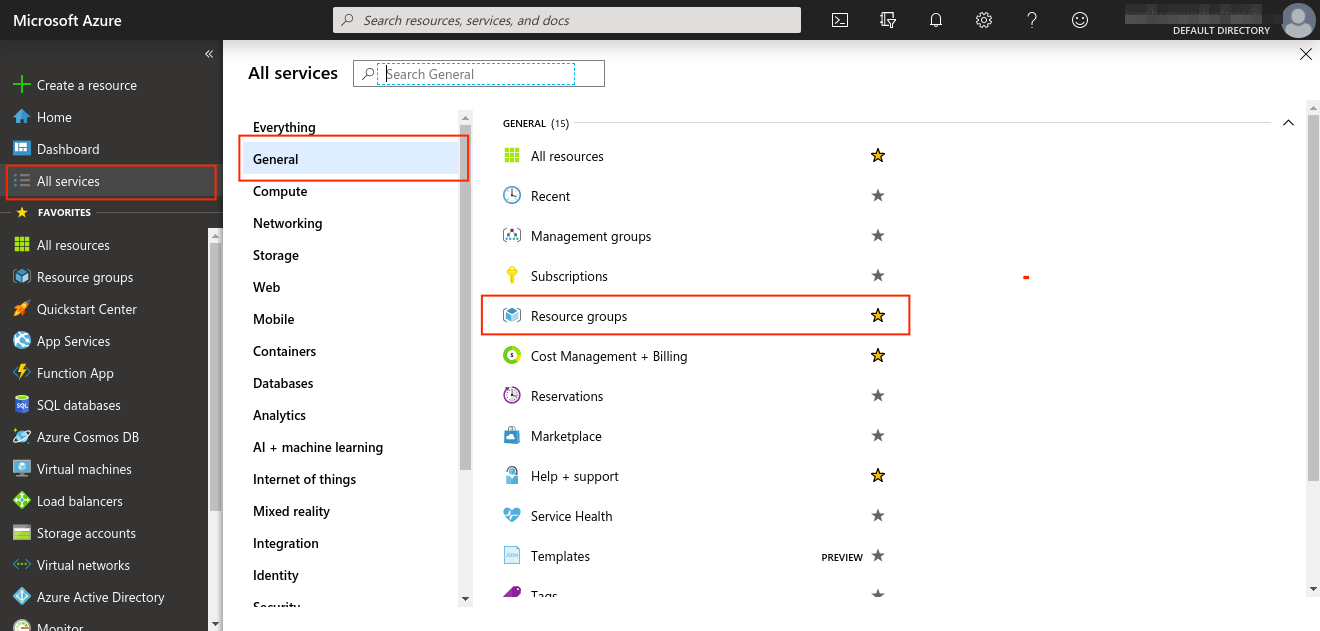Open the account avatar menu
The height and width of the screenshot is (631, 1320).
point(1298,20)
